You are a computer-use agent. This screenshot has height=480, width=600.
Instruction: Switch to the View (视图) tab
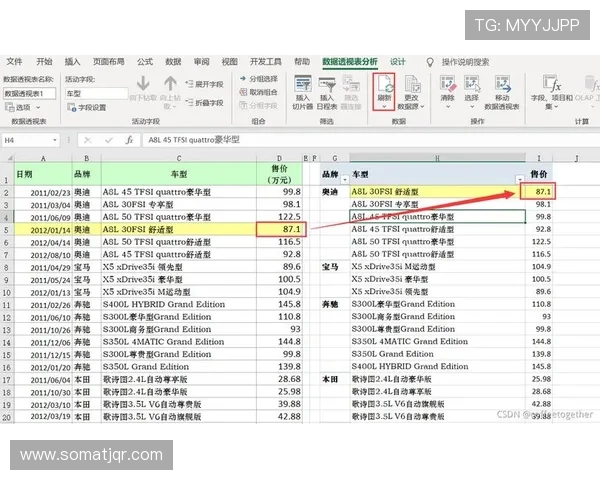click(230, 62)
